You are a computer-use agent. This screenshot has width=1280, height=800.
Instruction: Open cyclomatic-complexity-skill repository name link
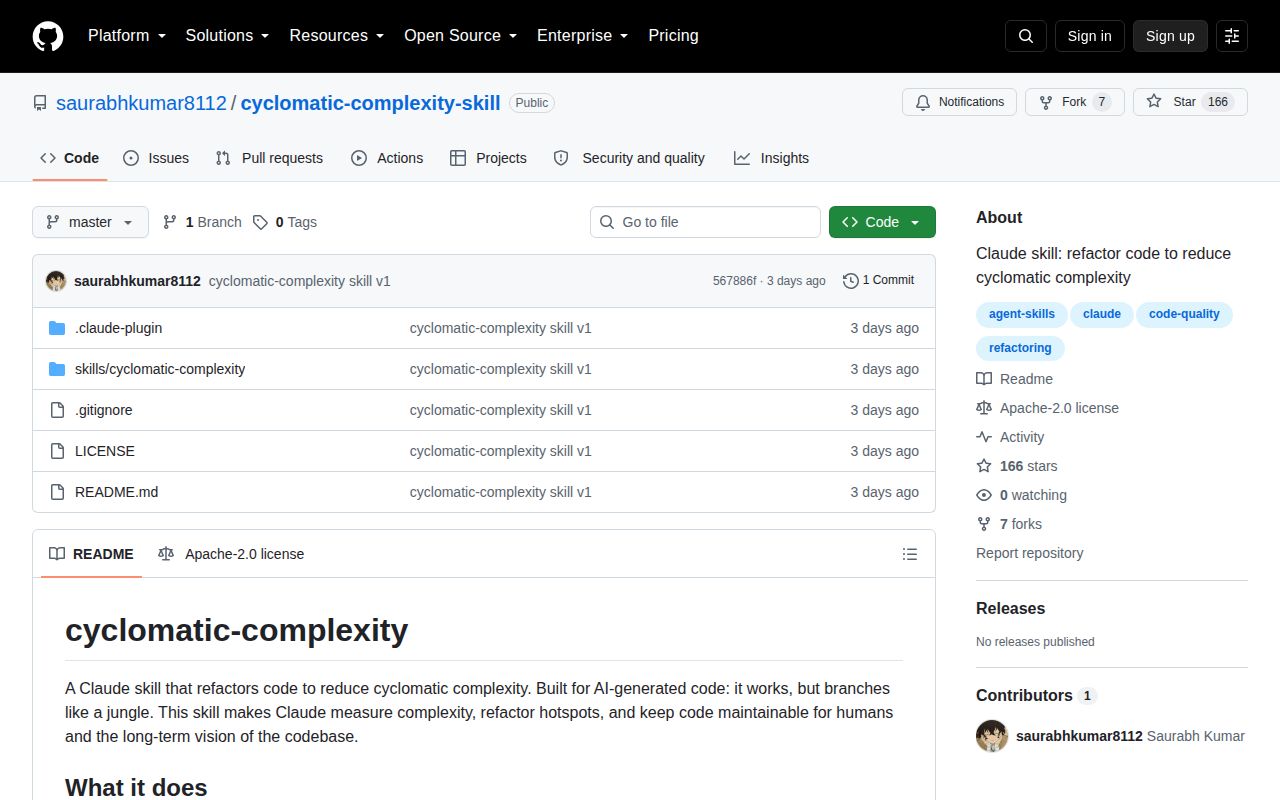tap(370, 103)
